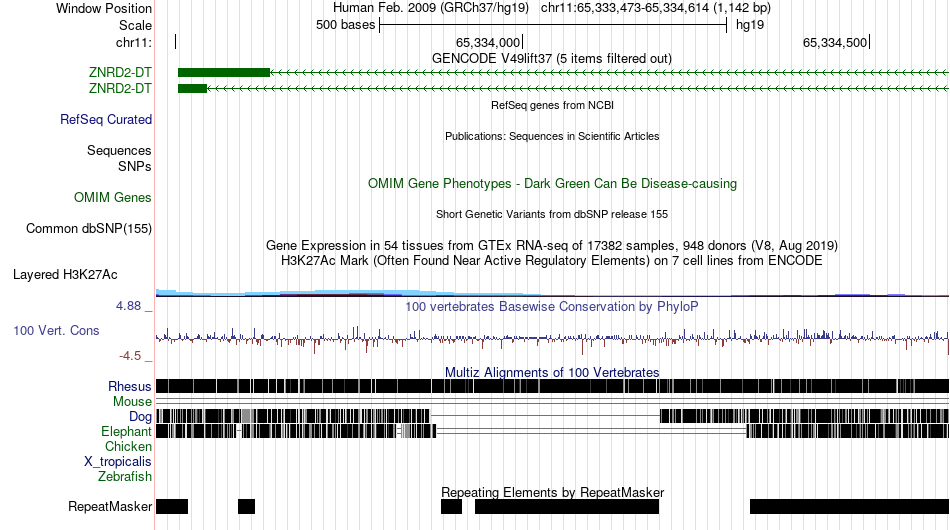Open the Layered H3K27Ac track label

65,274
